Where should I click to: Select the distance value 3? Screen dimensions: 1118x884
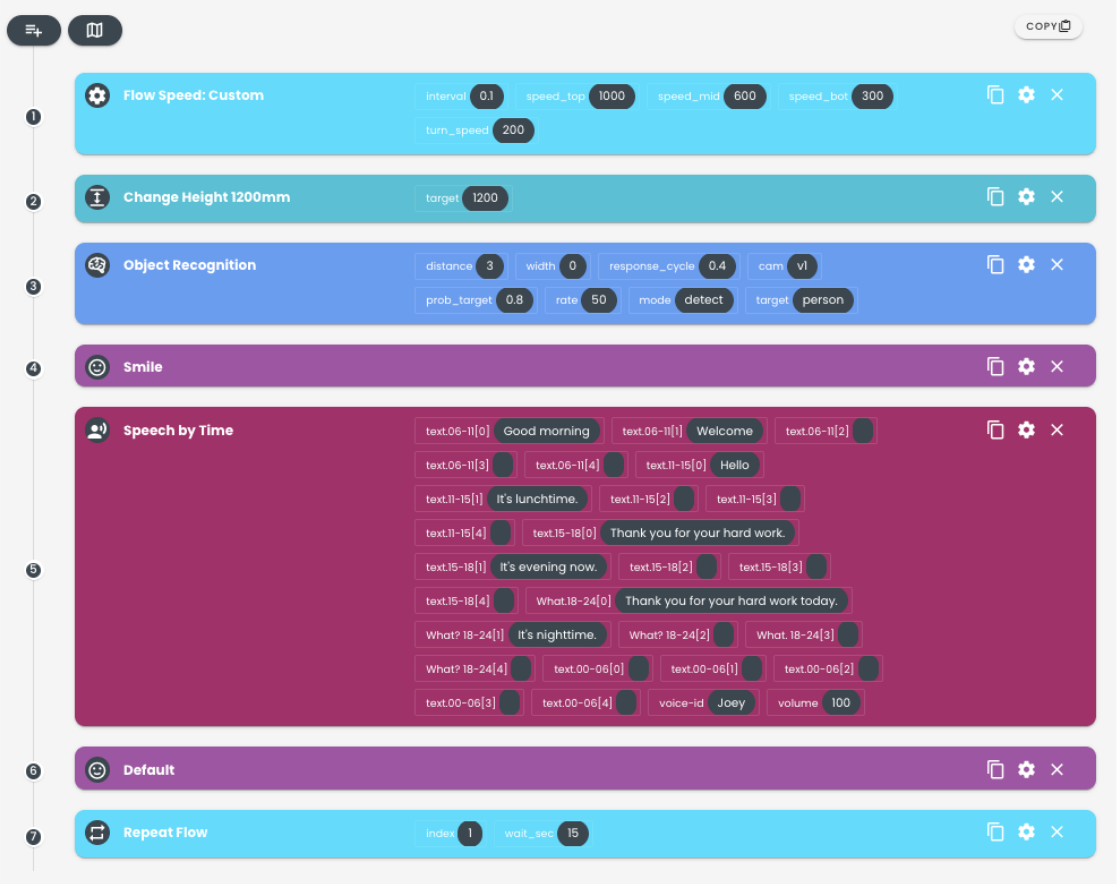click(x=490, y=266)
